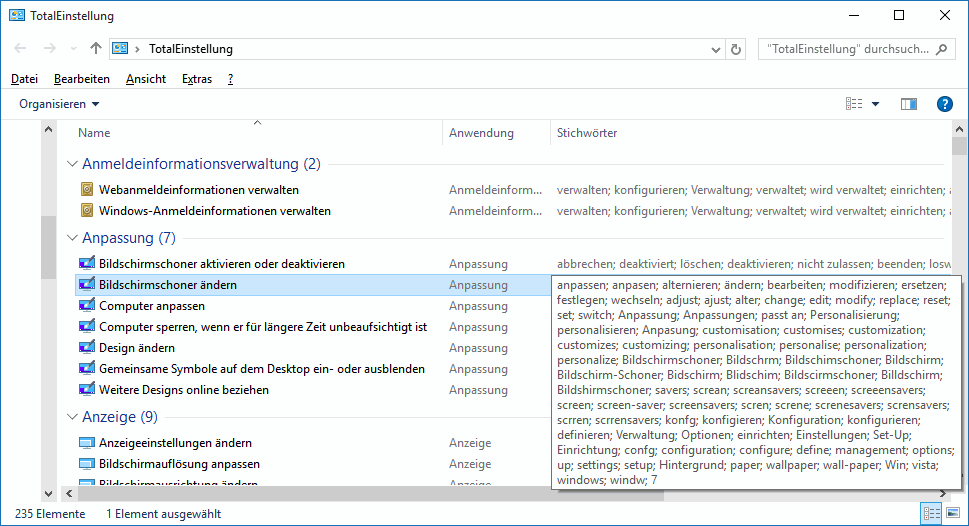Collapse the Anpassung group
969x526 pixels.
tap(72, 238)
